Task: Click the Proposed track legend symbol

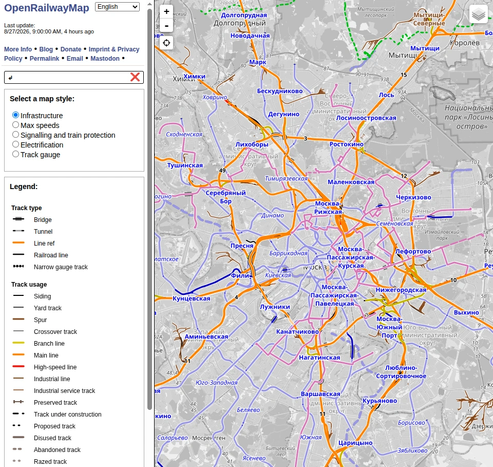Action: [x=17, y=426]
